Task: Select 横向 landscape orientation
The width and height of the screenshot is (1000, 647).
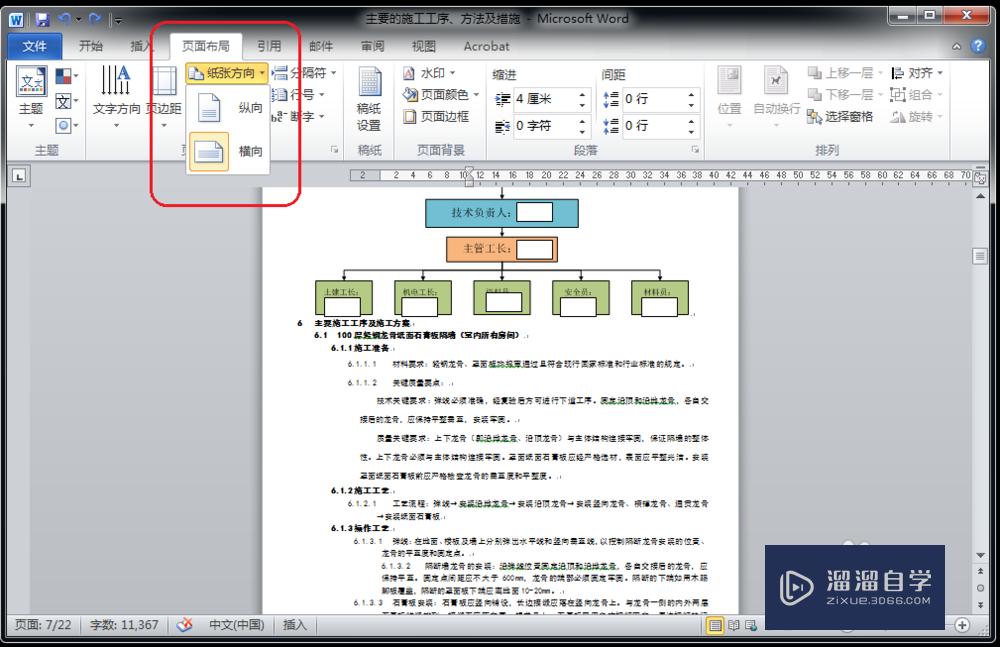Action: [x=228, y=152]
